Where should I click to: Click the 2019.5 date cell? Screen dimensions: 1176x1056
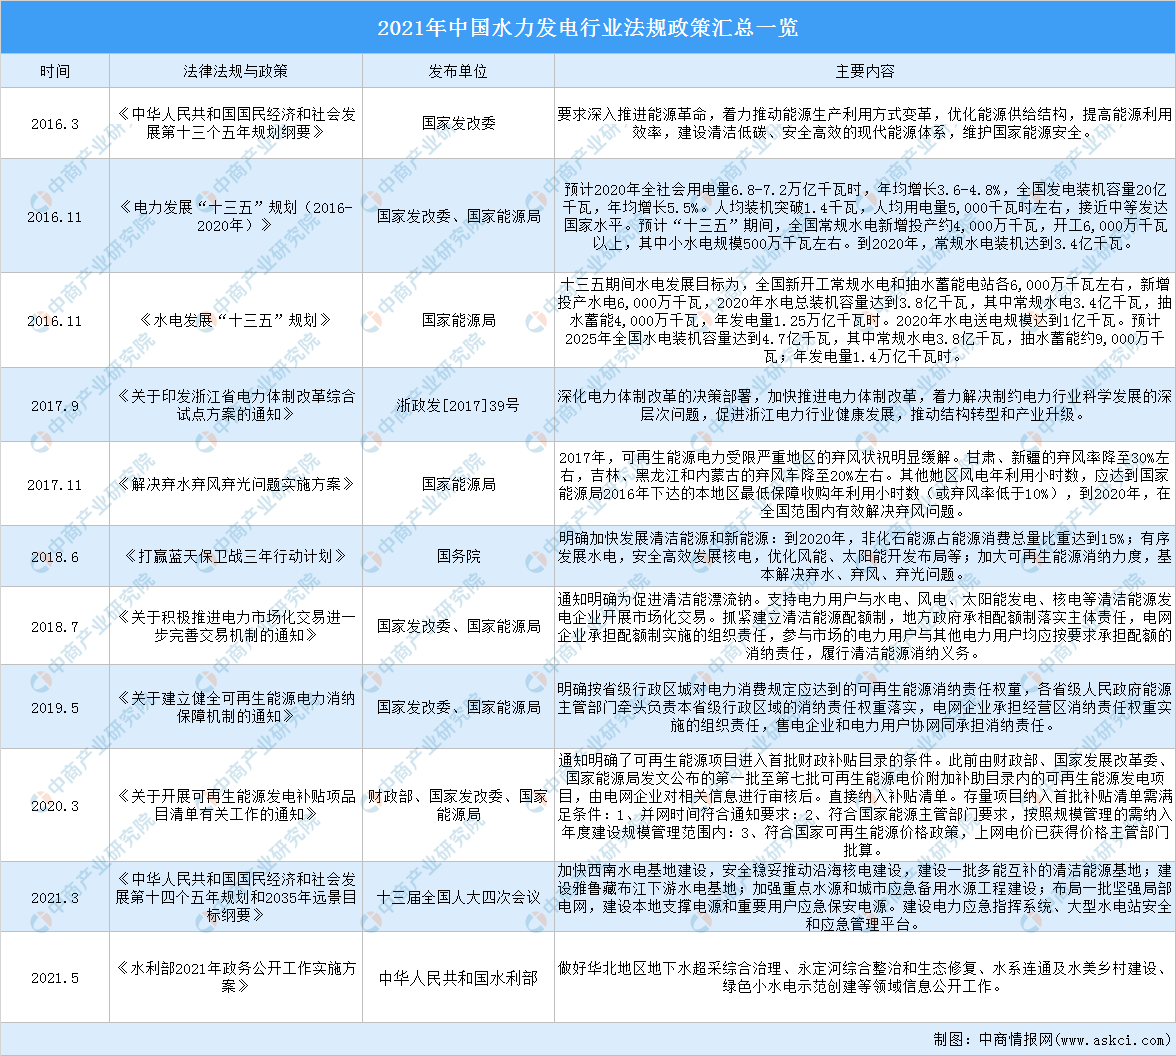pyautogui.click(x=55, y=707)
